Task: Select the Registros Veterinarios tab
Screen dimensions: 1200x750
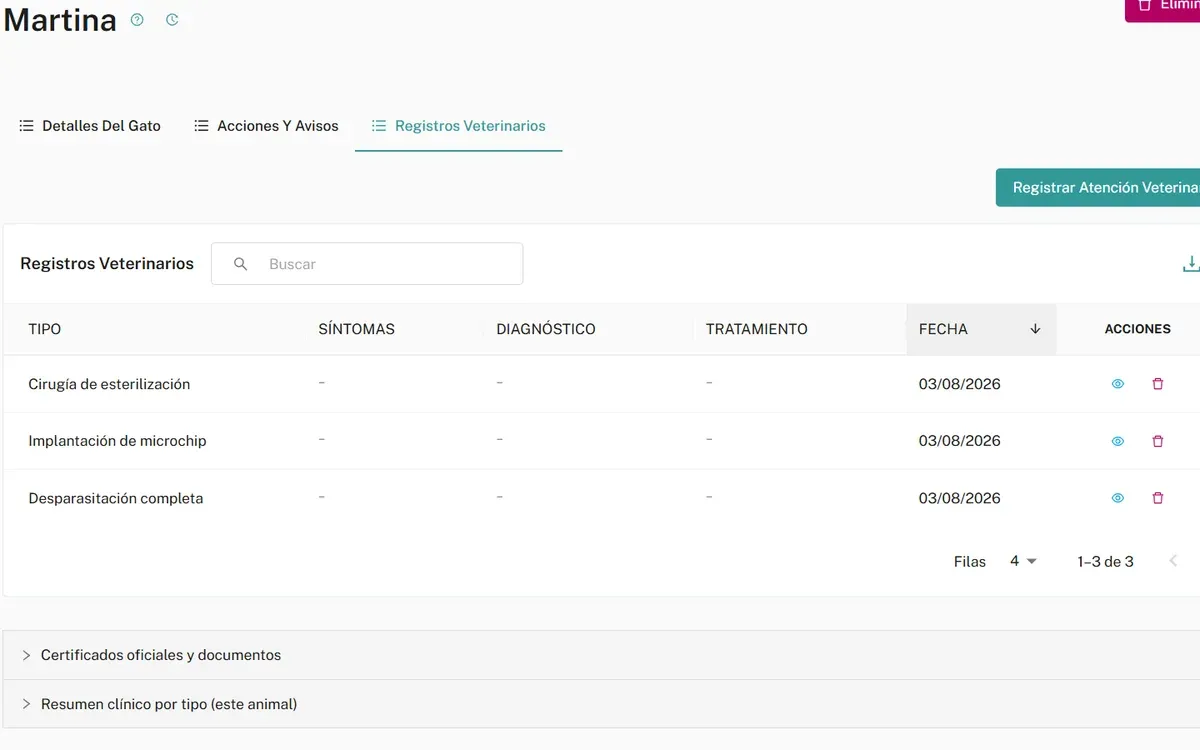Action: [459, 126]
